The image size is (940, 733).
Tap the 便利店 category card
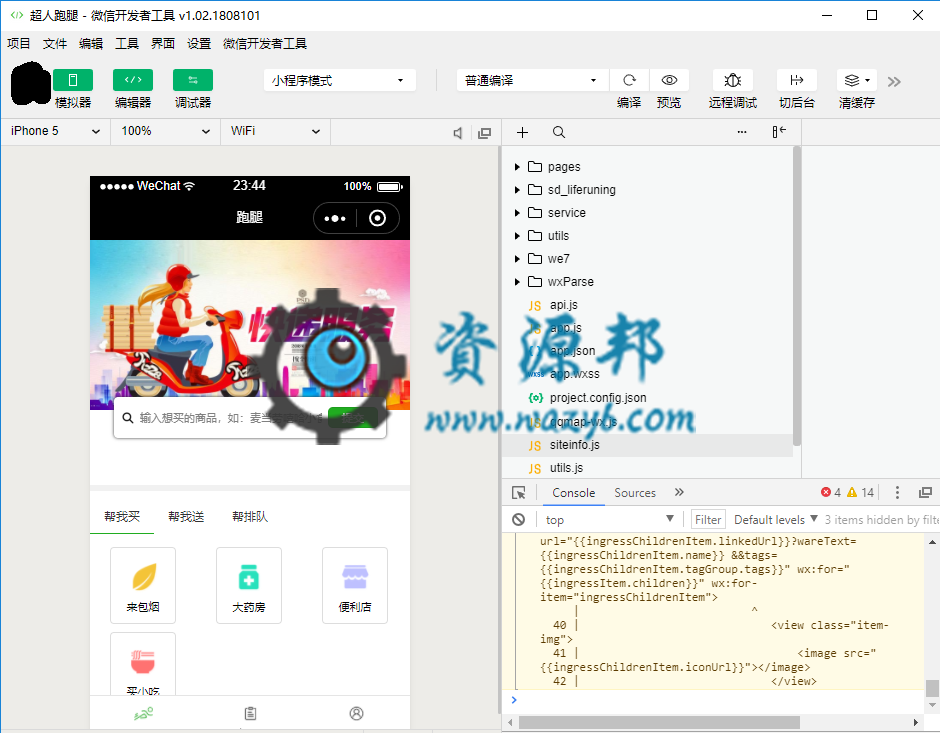click(x=355, y=586)
